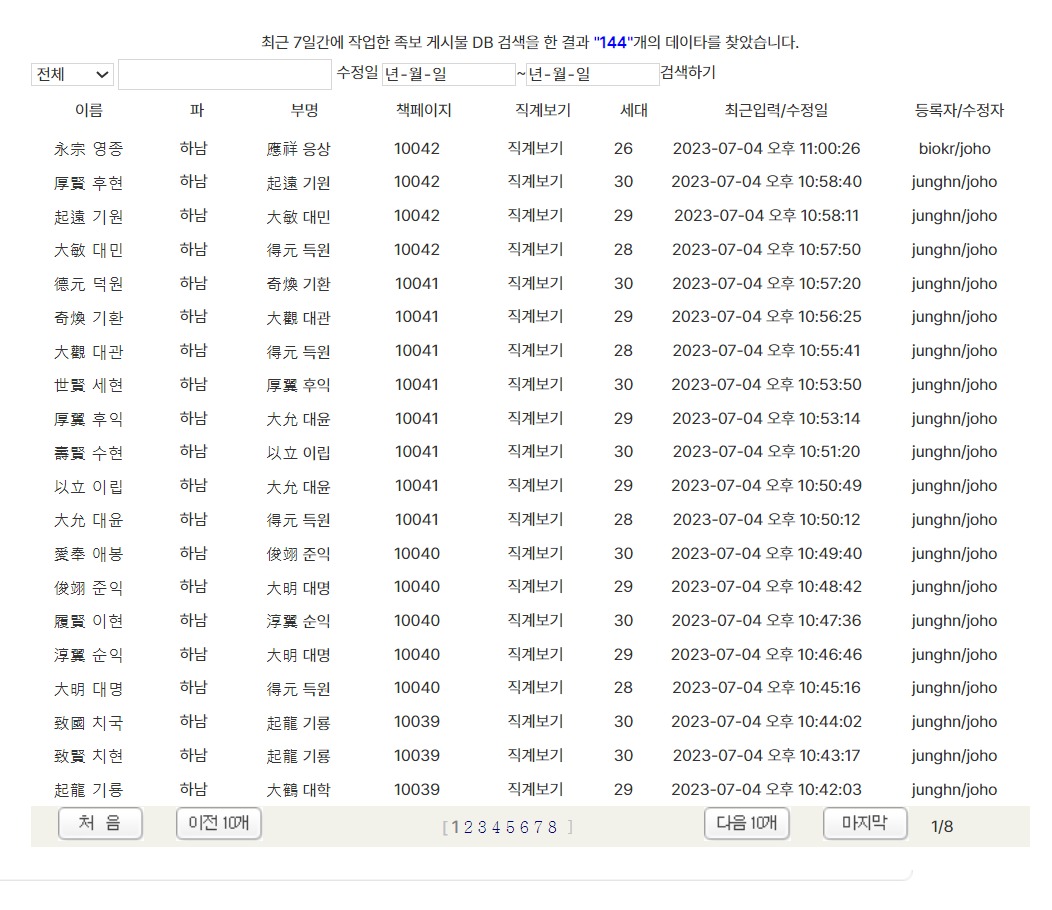Open page 8 in pagination

point(552,827)
